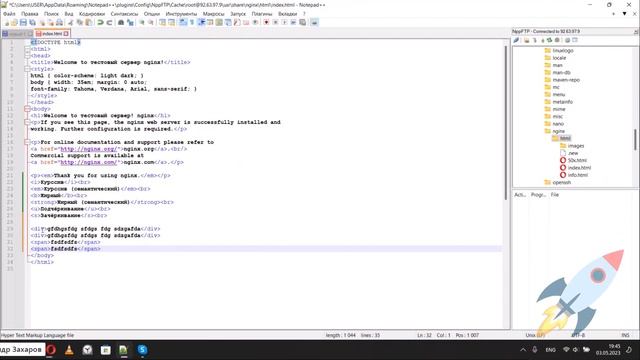This screenshot has width=640, height=360.
Task: Toggle word wrap toolbar button
Action: (183, 22)
